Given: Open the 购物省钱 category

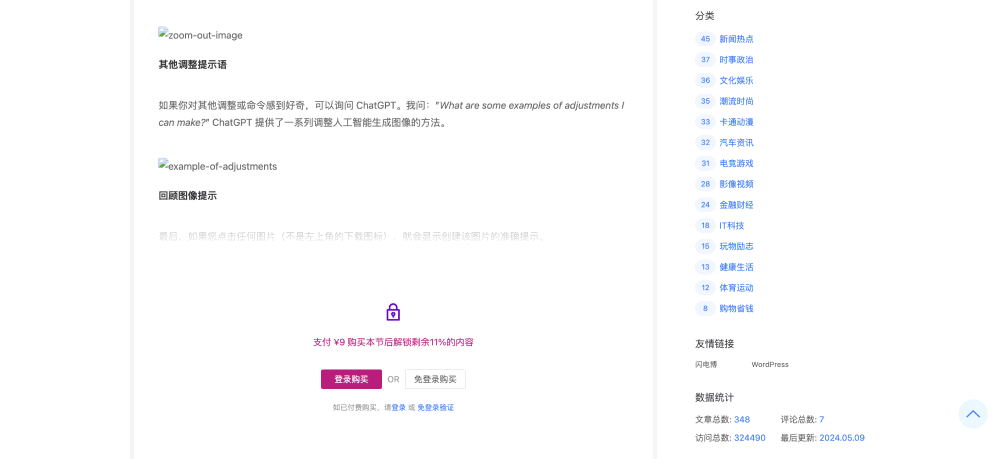Looking at the screenshot, I should [x=737, y=309].
